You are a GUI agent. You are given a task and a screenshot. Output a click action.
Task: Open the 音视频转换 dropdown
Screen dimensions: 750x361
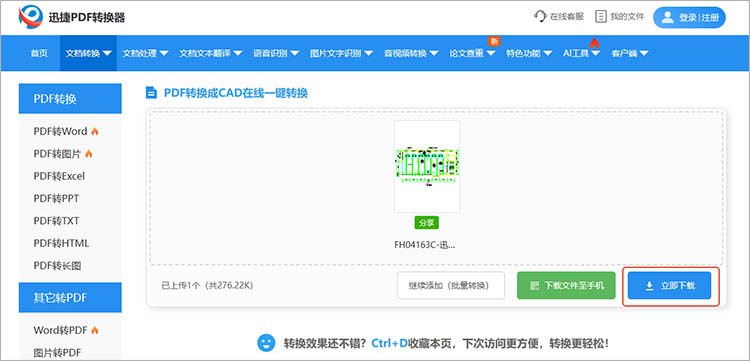click(411, 53)
